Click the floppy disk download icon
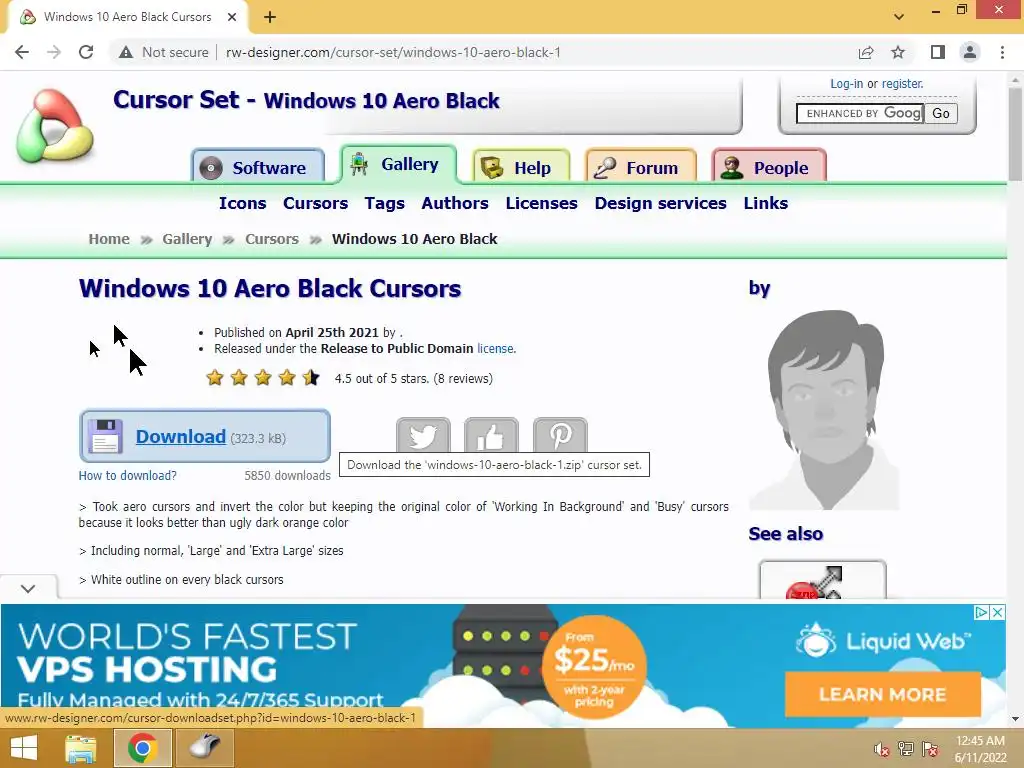 click(105, 436)
